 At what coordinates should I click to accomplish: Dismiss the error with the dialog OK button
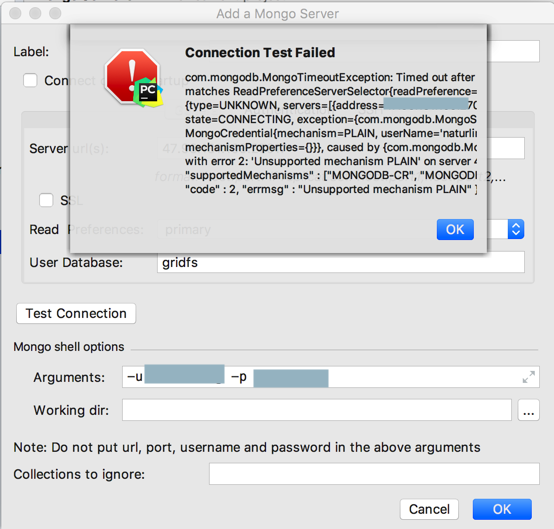pyautogui.click(x=455, y=230)
